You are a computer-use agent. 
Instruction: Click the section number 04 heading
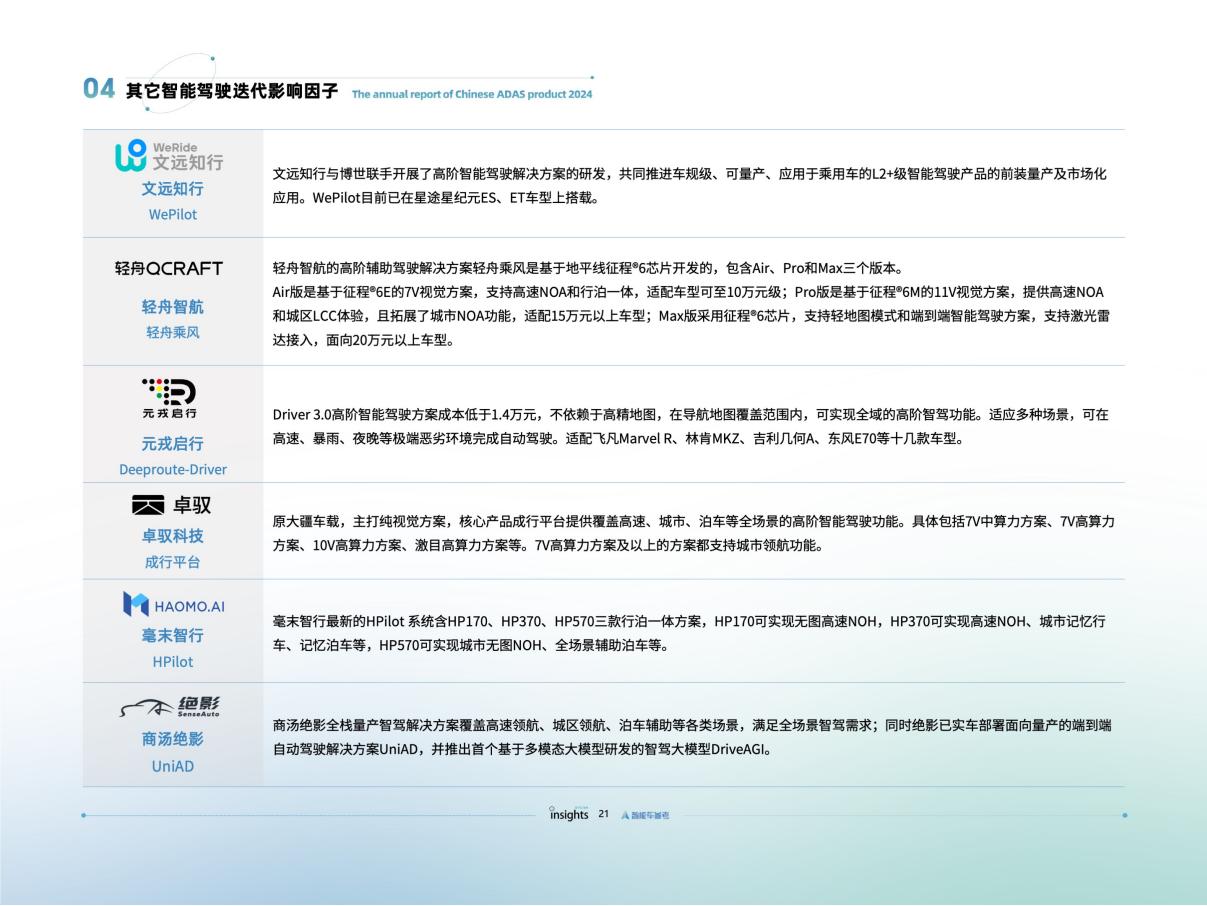(100, 89)
